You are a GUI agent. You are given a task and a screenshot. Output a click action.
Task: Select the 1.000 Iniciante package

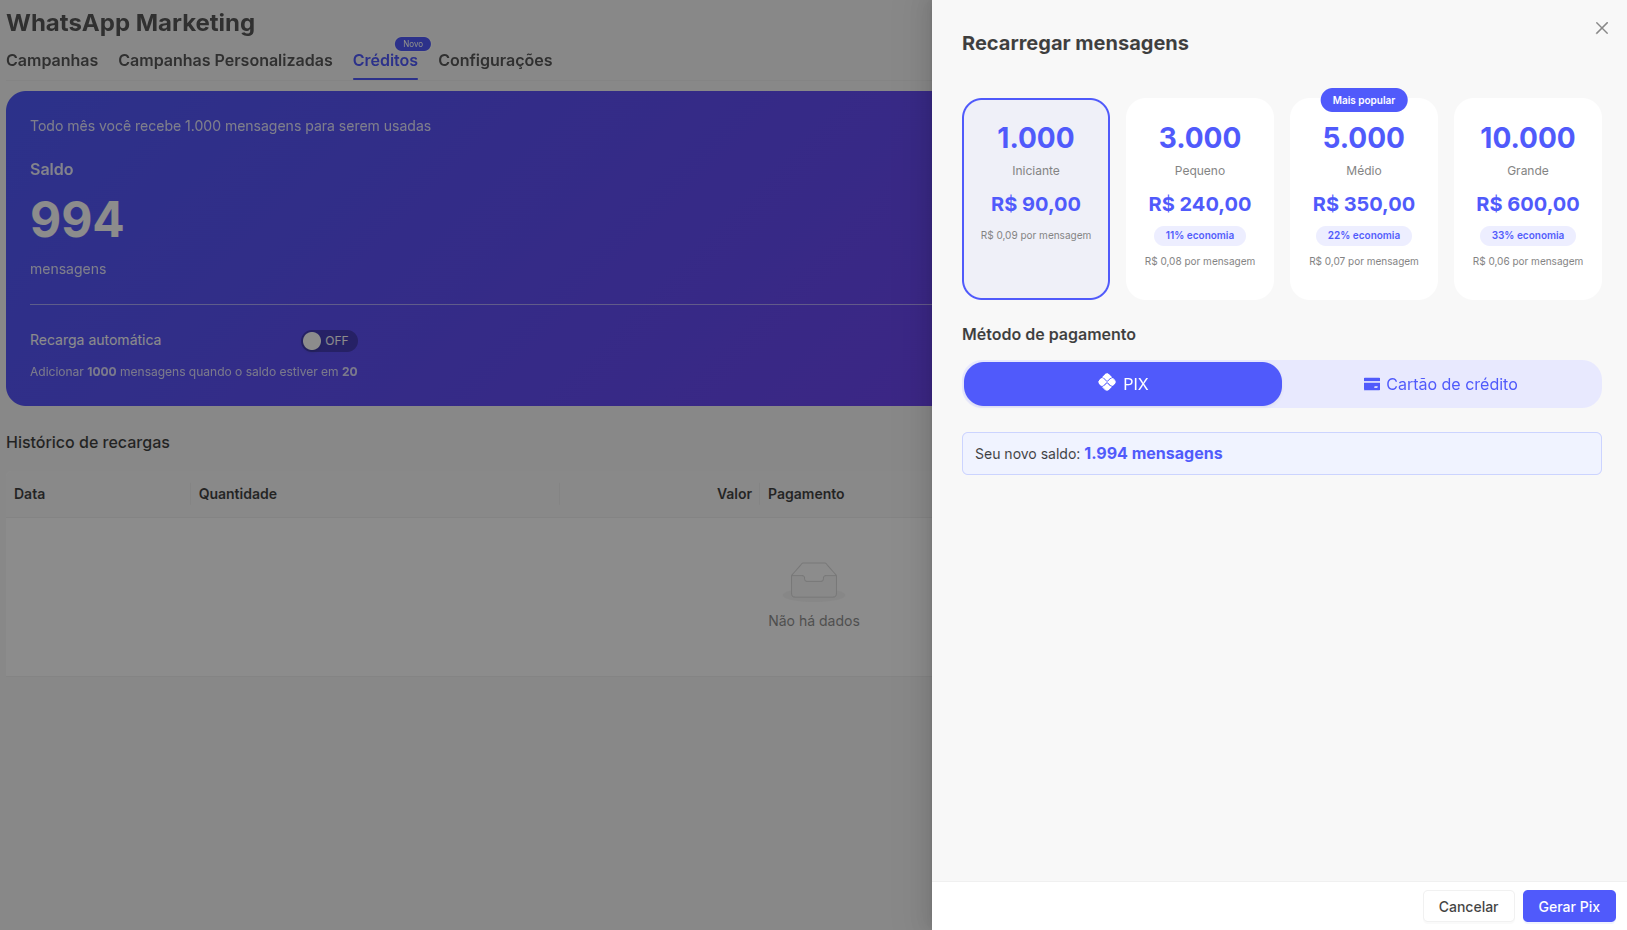point(1035,198)
